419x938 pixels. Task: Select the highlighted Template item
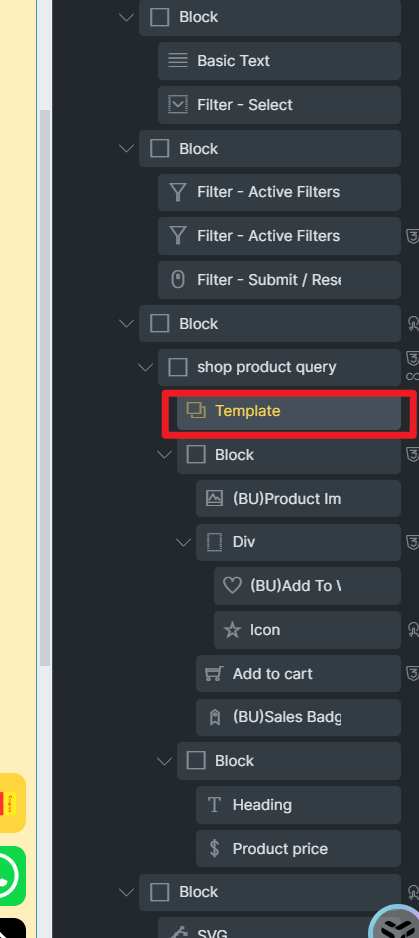(289, 411)
